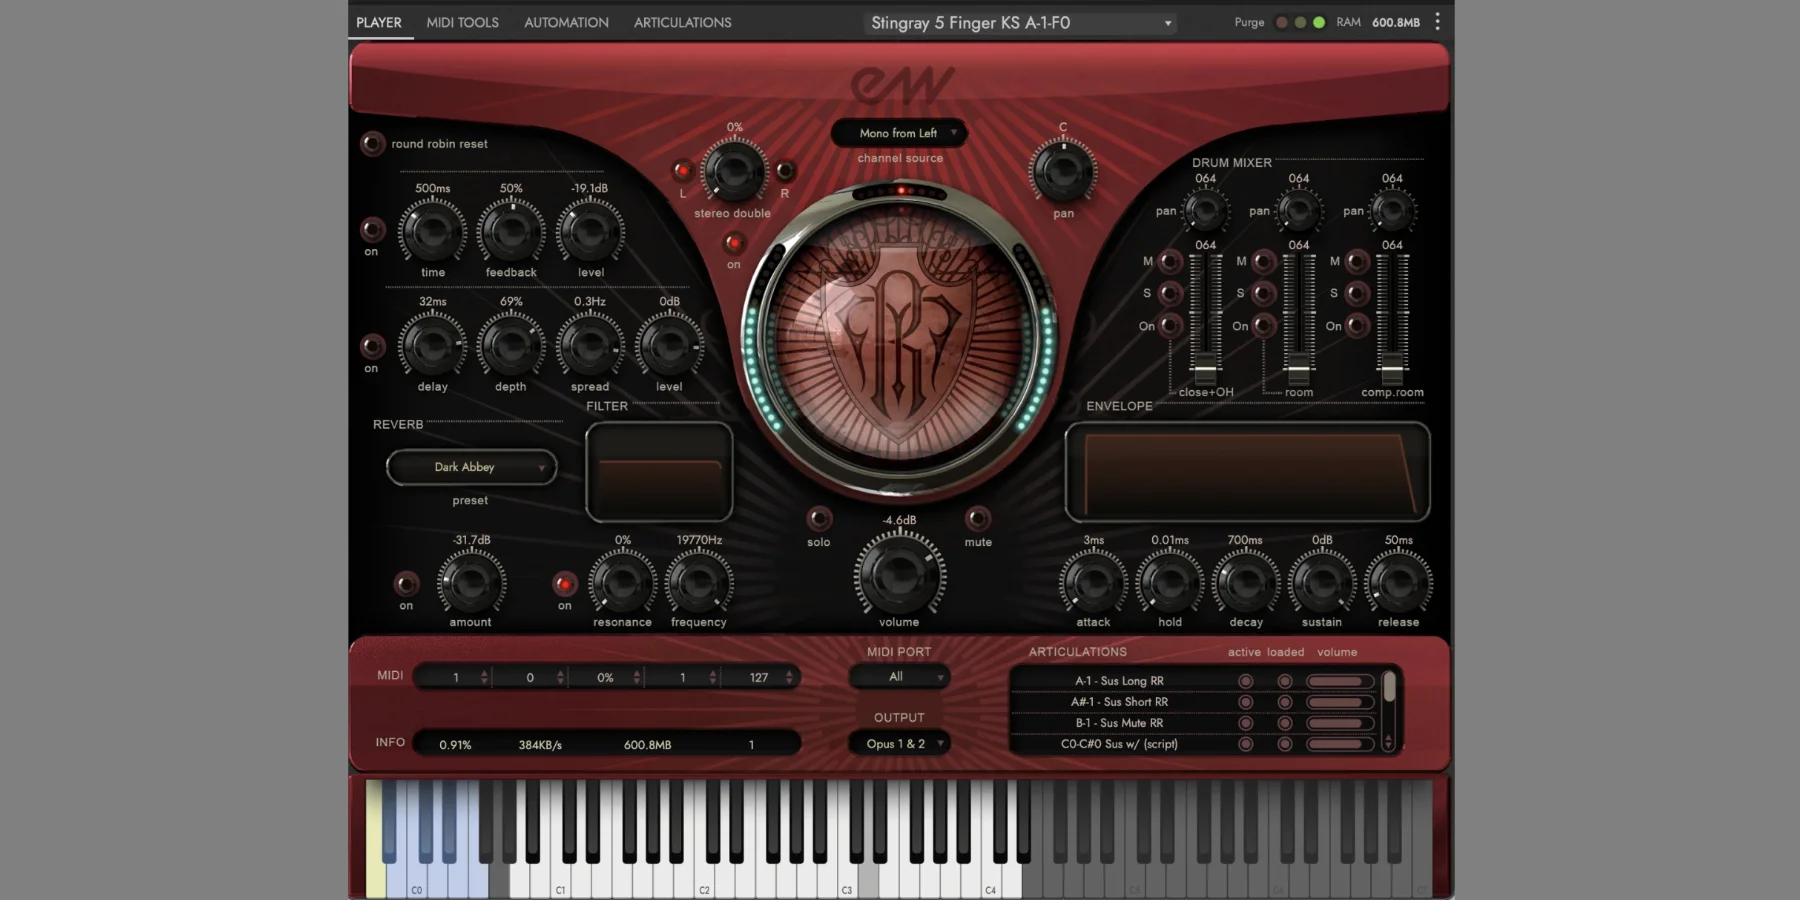1800x900 pixels.
Task: Select the A#-1 Sus Short RR articulation
Action: pos(1119,702)
